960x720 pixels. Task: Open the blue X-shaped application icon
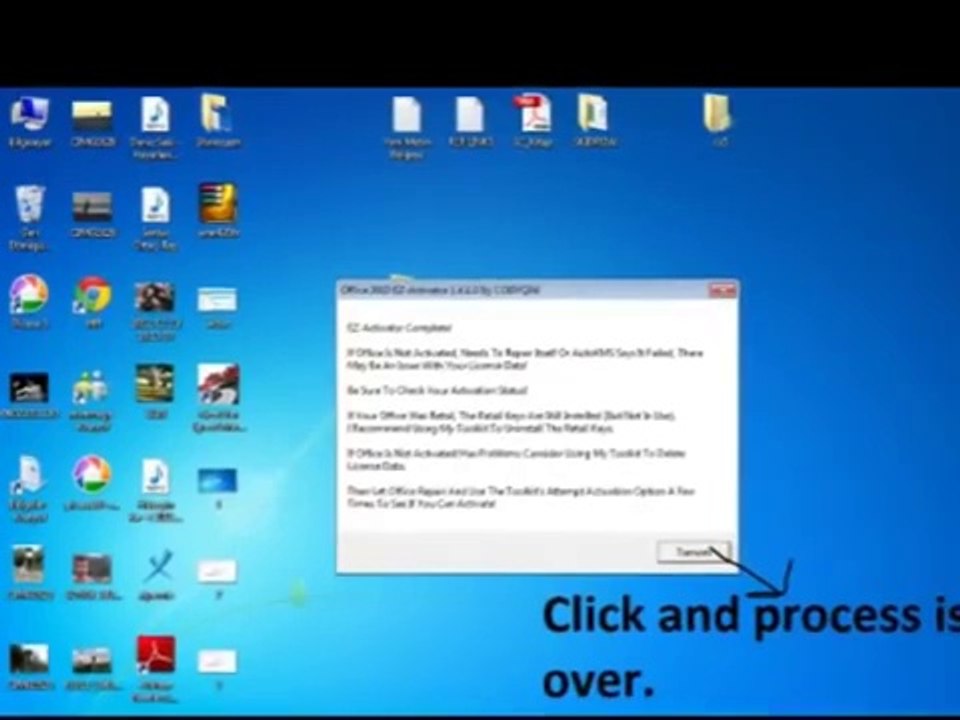pyautogui.click(x=157, y=575)
